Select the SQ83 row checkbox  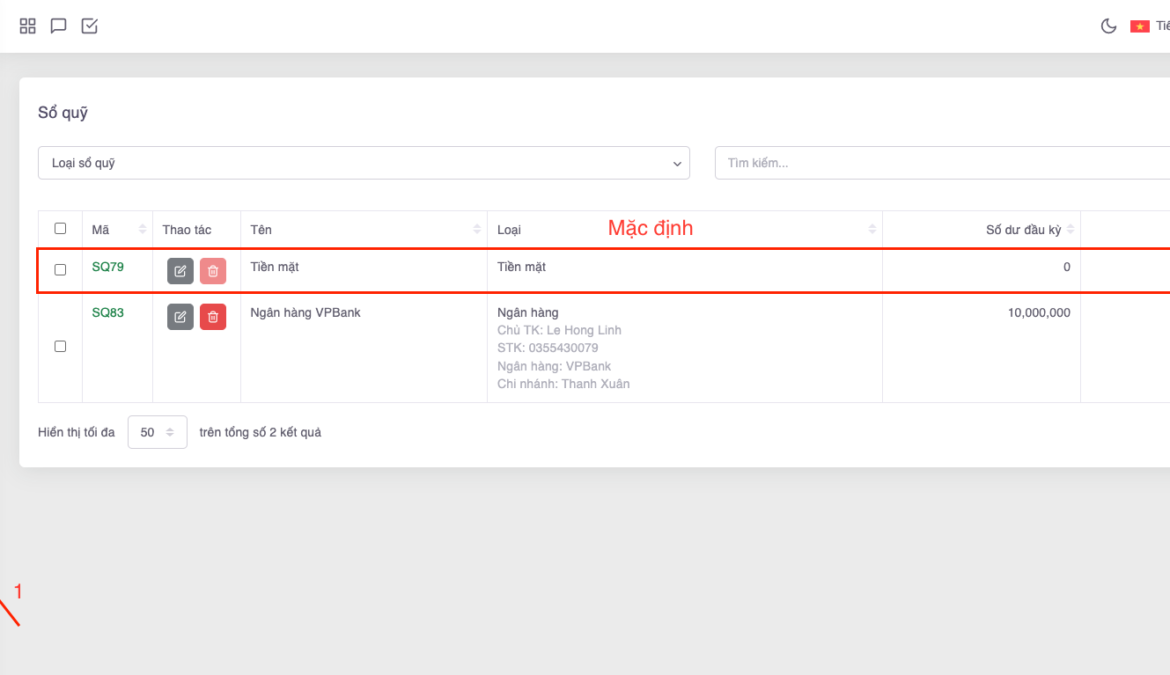click(x=60, y=346)
